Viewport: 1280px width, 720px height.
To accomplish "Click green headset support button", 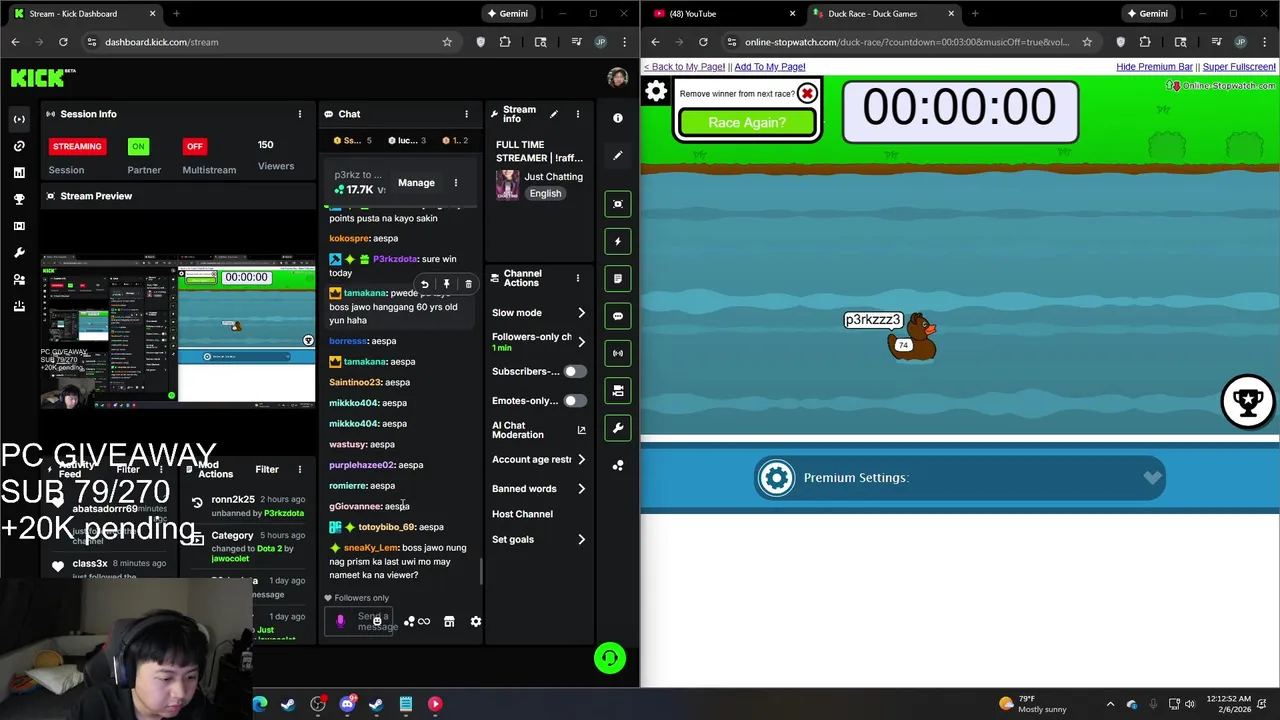I will (x=610, y=658).
